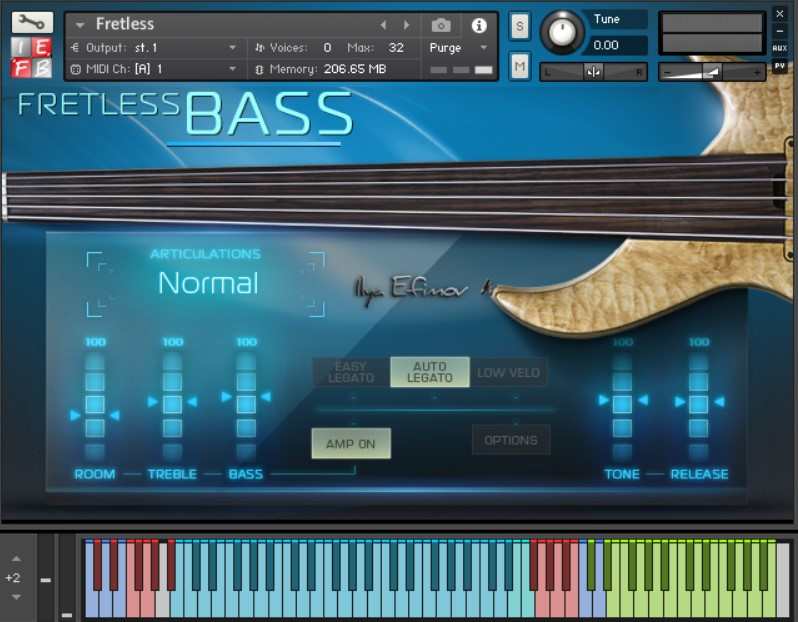Open the OPTIONS button

[510, 440]
